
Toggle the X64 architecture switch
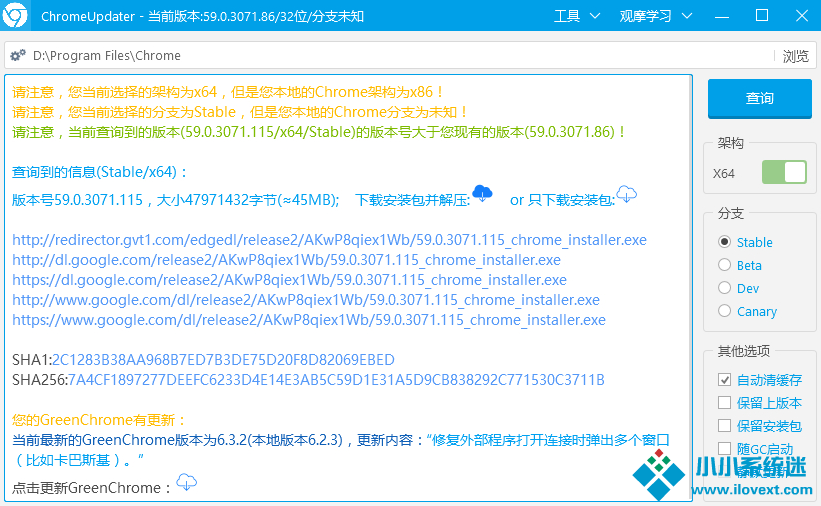coord(784,172)
